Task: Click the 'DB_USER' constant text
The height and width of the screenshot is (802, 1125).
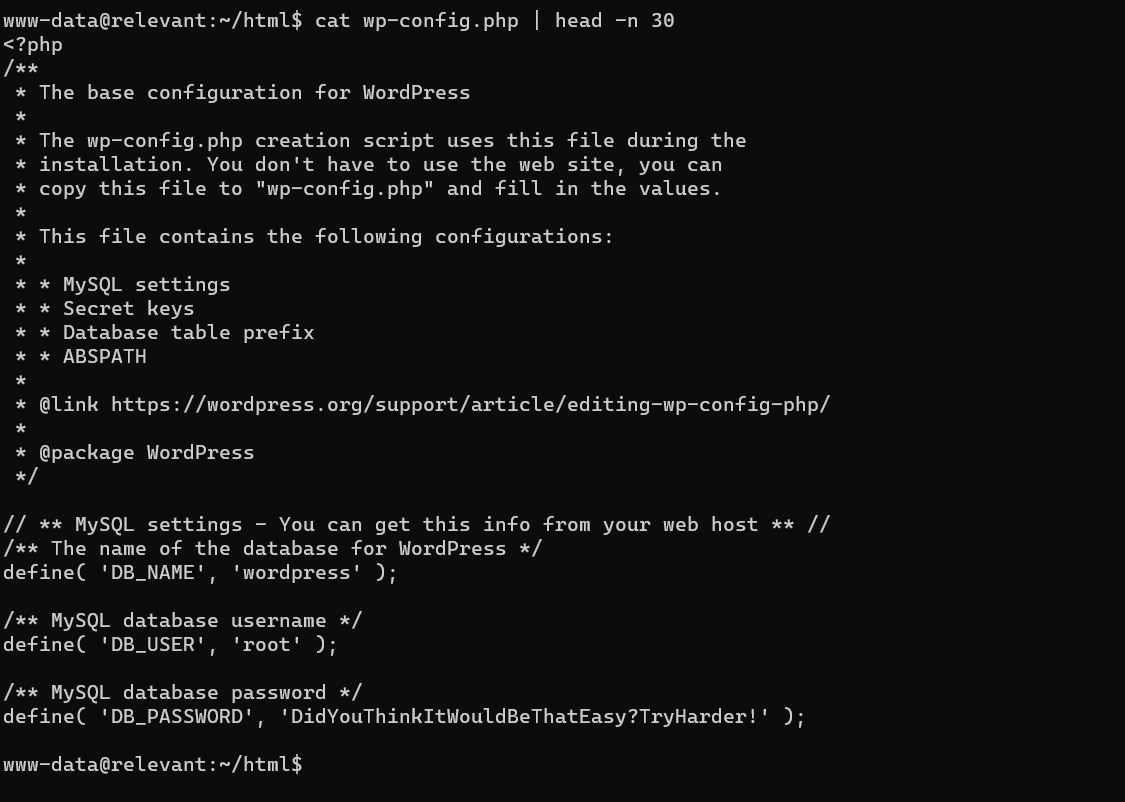Action: click(153, 645)
